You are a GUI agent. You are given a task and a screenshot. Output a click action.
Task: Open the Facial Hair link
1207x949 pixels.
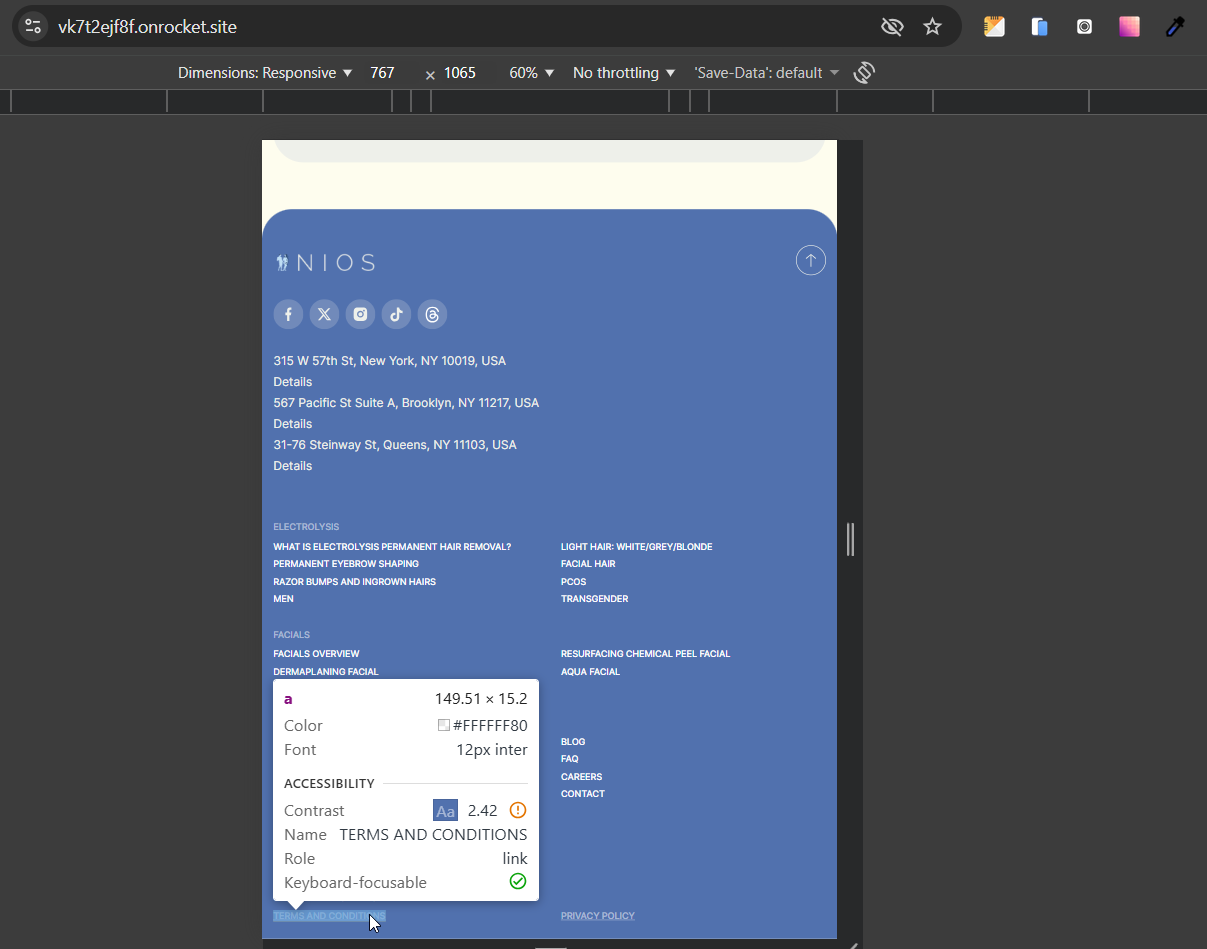coord(588,564)
